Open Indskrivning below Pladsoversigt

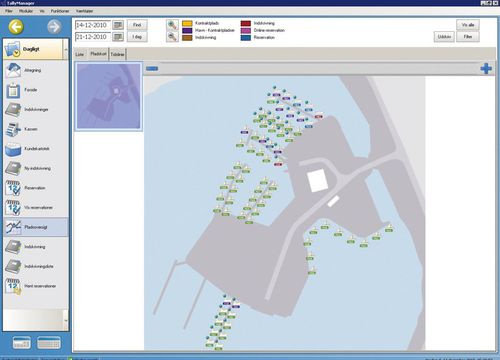(x=36, y=247)
